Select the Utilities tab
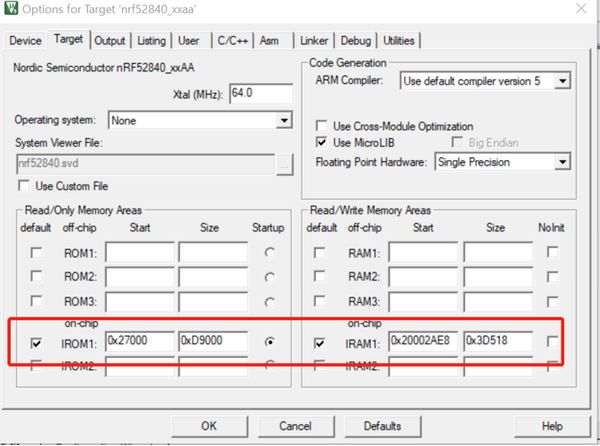Screen dimensions: 600x446 point(398,41)
